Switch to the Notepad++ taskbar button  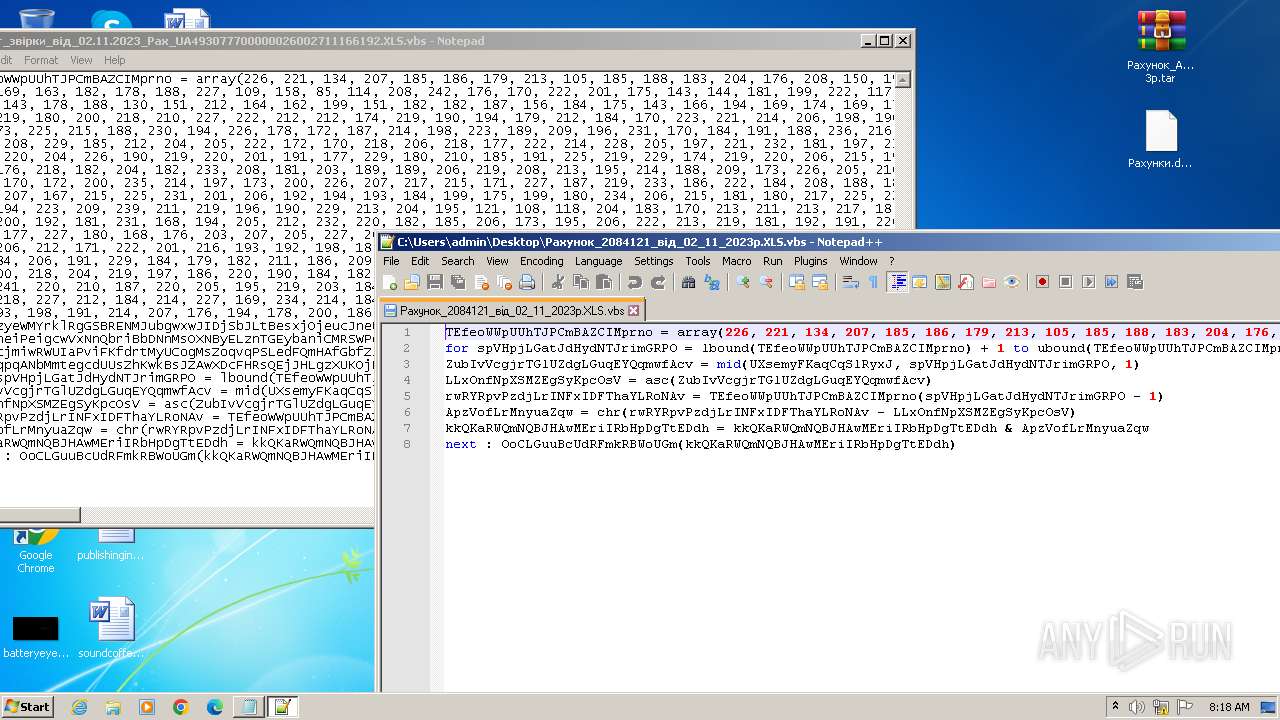point(282,707)
